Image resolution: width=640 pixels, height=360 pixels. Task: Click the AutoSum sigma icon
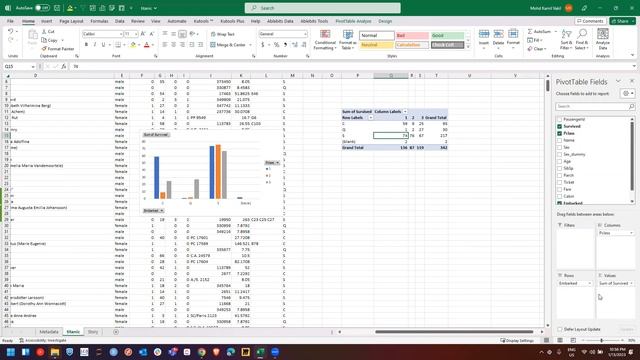[530, 31]
